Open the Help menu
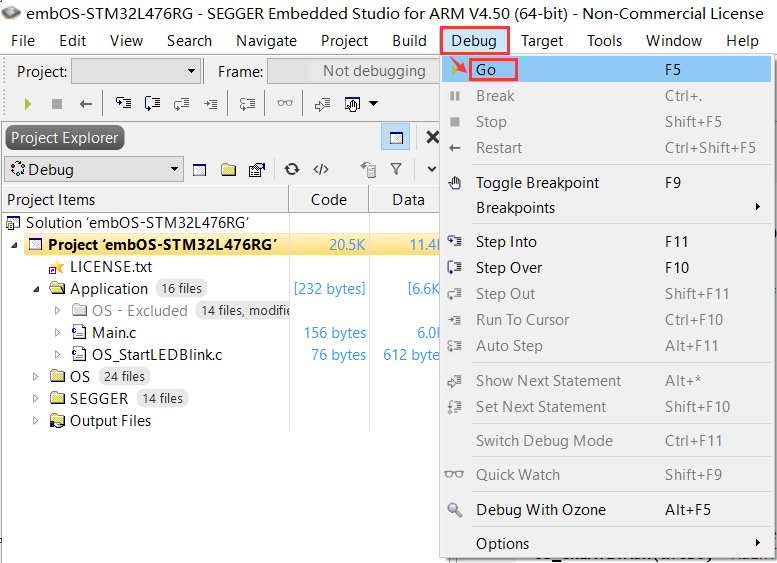 tap(742, 41)
